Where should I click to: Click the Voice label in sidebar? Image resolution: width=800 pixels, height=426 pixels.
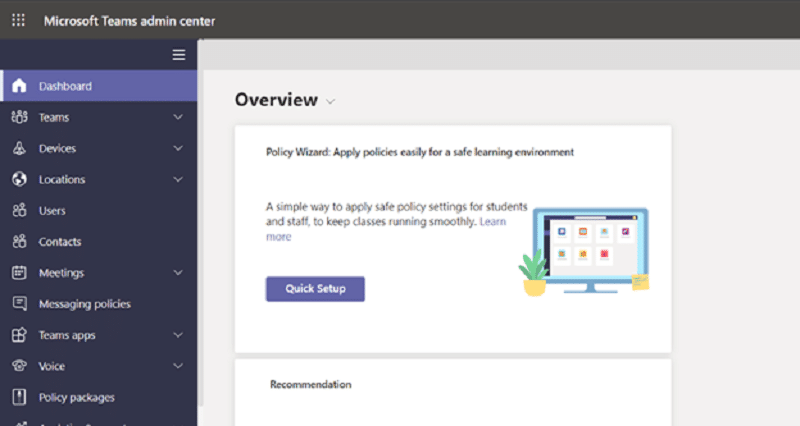(x=52, y=366)
